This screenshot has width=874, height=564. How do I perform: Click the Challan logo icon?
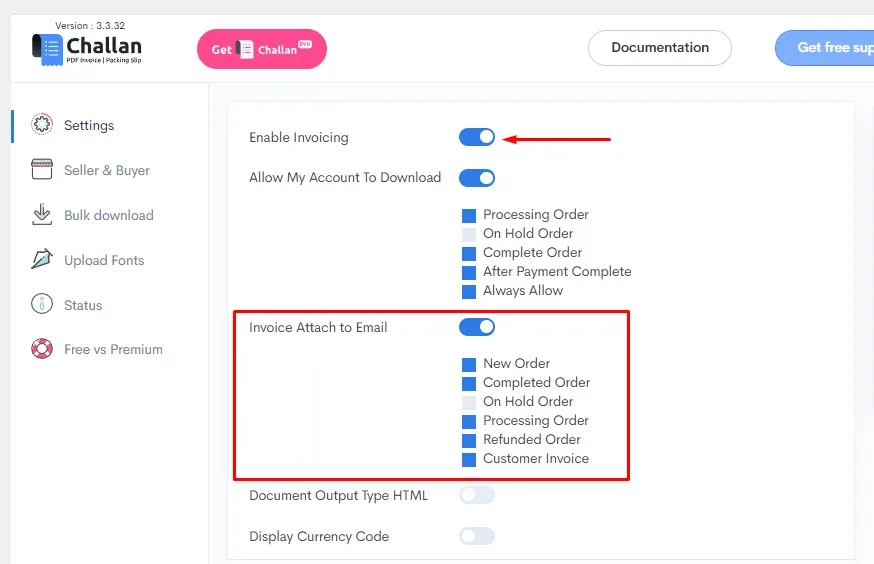pyautogui.click(x=47, y=50)
